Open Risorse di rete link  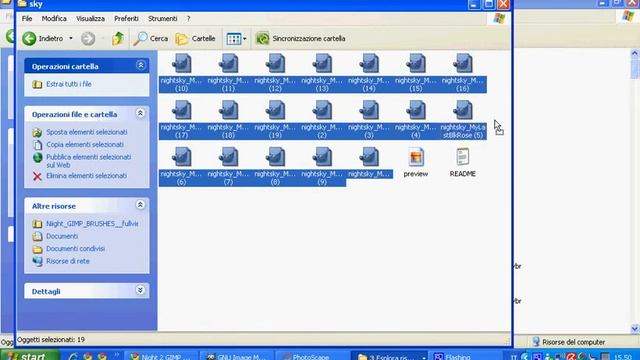pos(67,261)
